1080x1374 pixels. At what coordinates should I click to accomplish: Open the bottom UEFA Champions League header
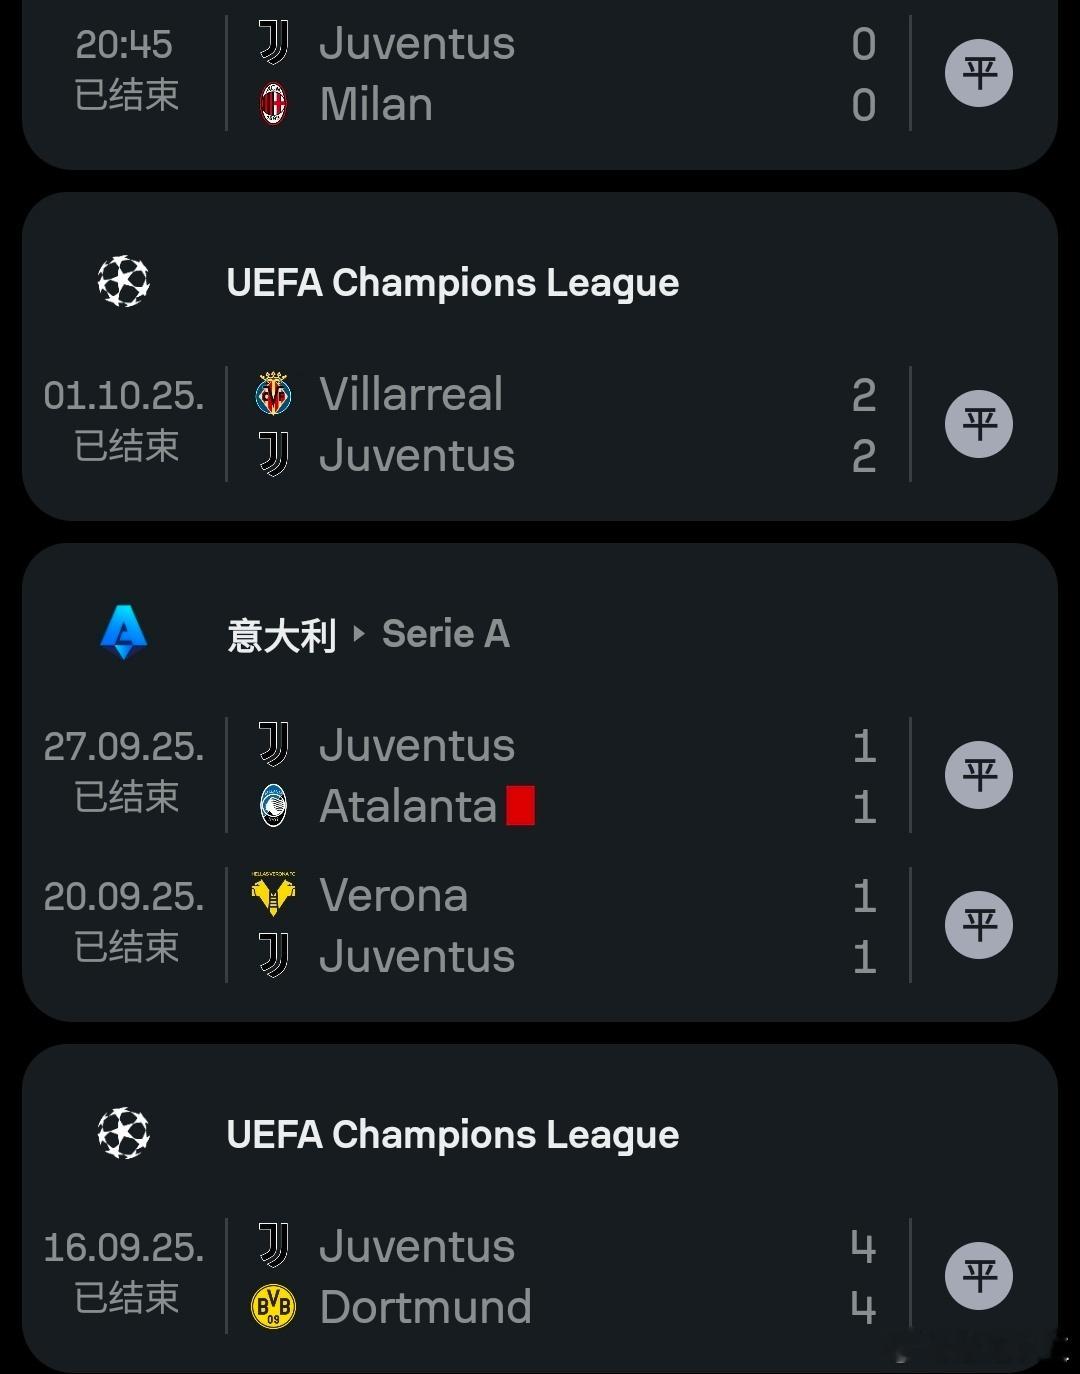point(453,1135)
